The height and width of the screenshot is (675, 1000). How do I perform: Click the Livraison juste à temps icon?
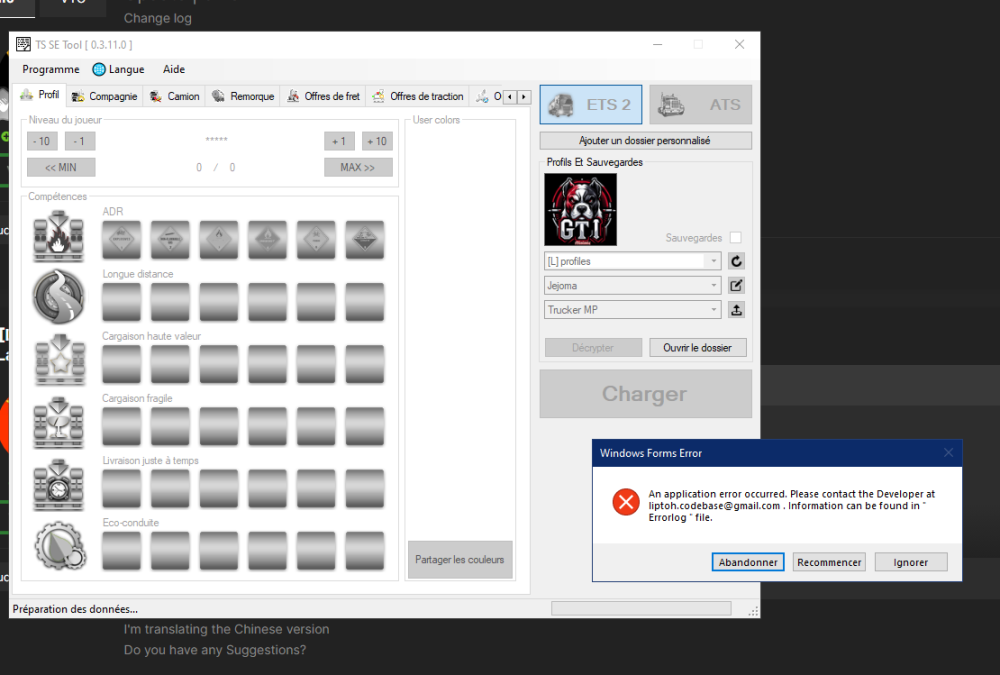coord(59,485)
